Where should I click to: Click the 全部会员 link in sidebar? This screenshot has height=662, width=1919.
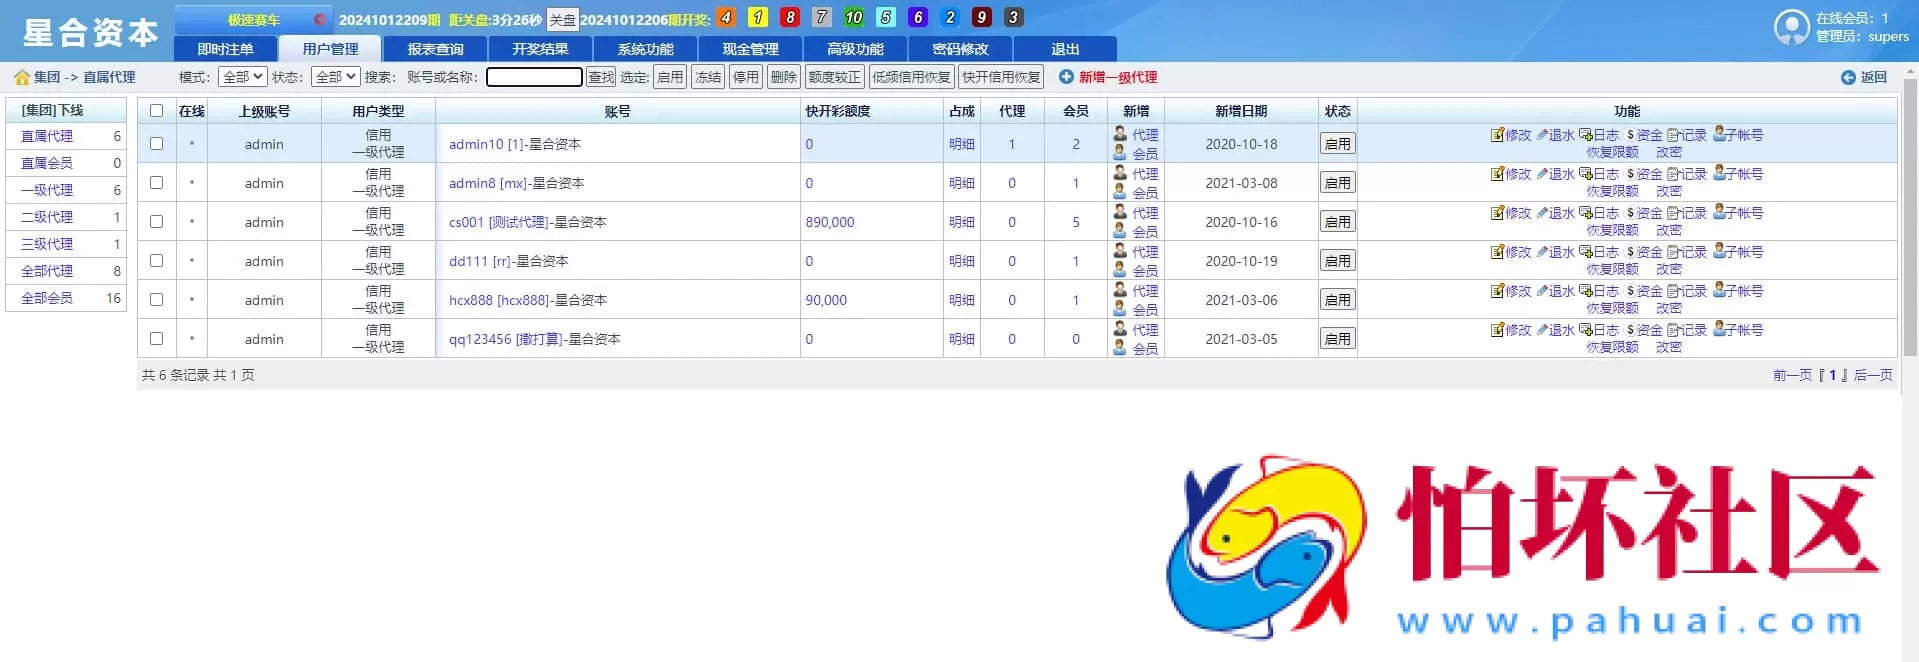(47, 298)
